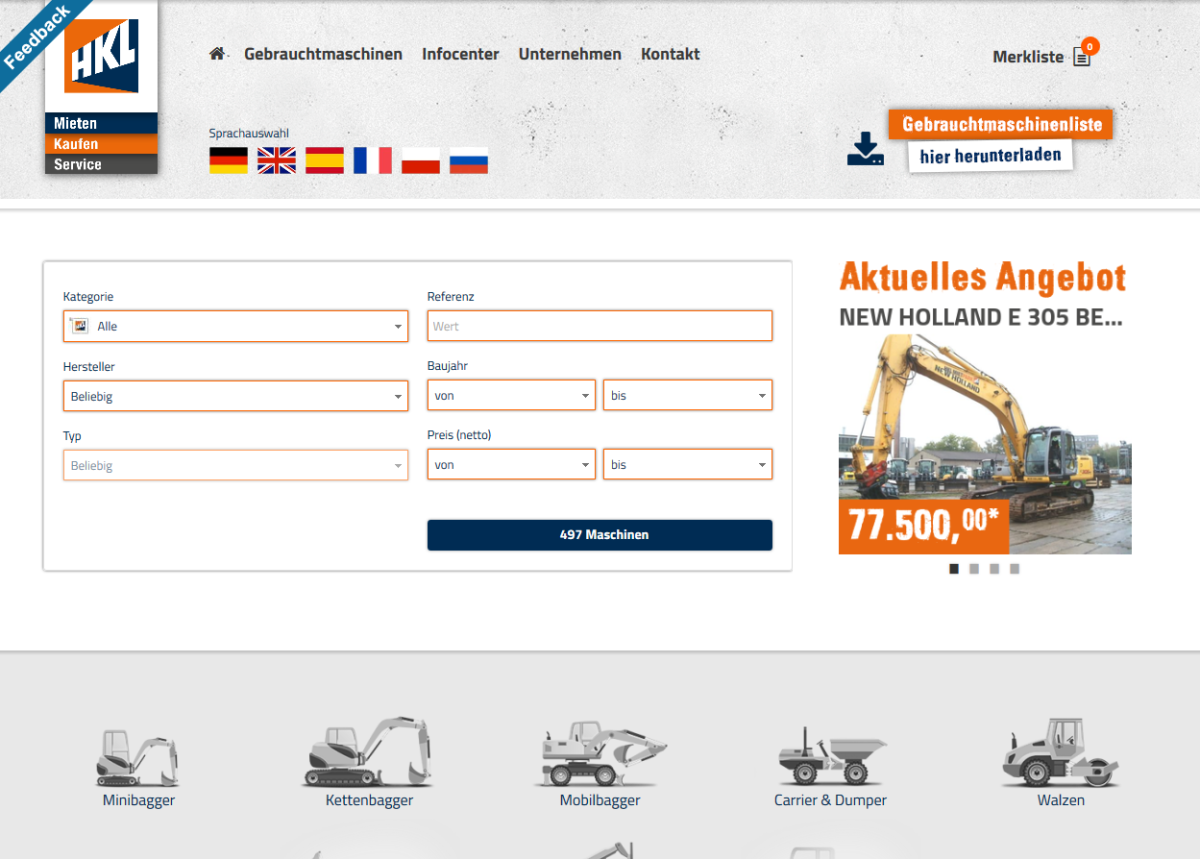
Task: Select the Kaufen tab
Action: pos(101,144)
